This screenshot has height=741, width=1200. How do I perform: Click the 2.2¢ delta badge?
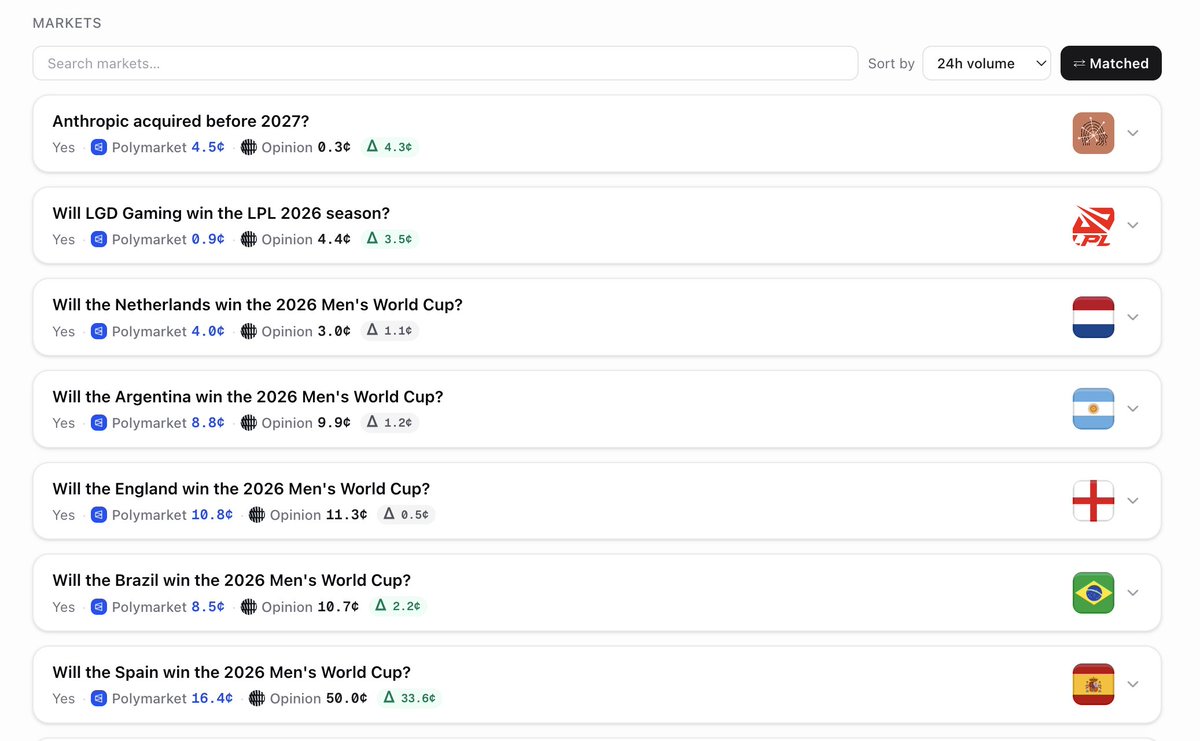click(x=398, y=607)
